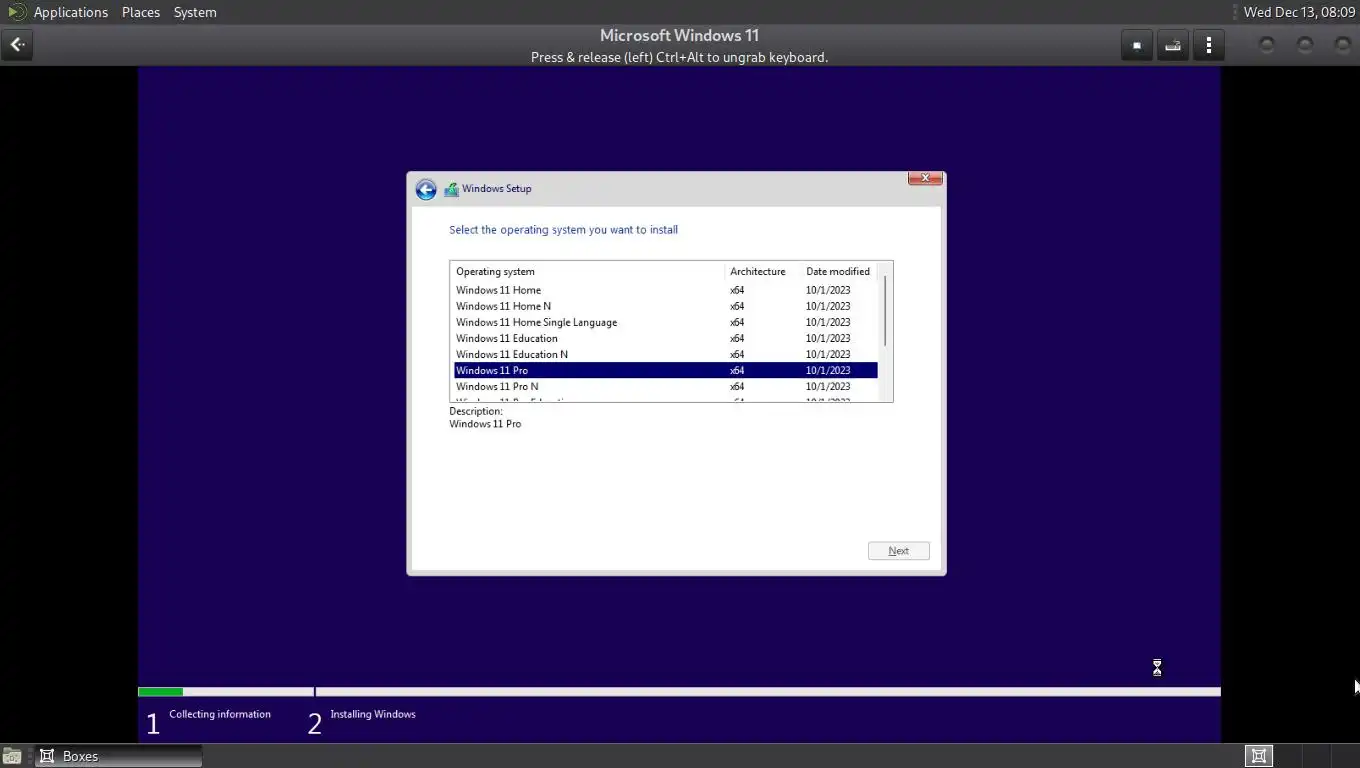This screenshot has width=1360, height=768.
Task: Open the System menu
Action: pyautogui.click(x=195, y=12)
